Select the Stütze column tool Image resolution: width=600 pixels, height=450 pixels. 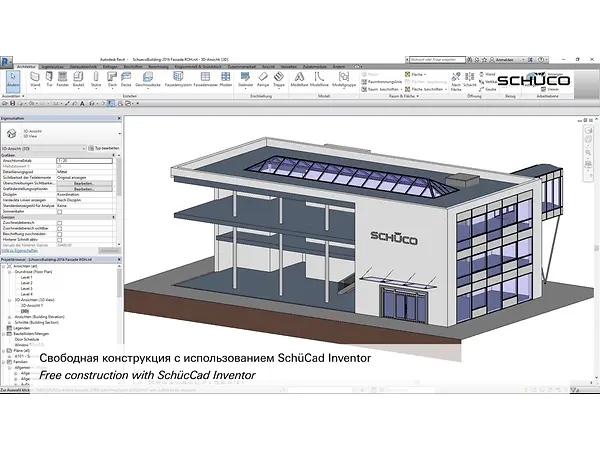(x=96, y=79)
